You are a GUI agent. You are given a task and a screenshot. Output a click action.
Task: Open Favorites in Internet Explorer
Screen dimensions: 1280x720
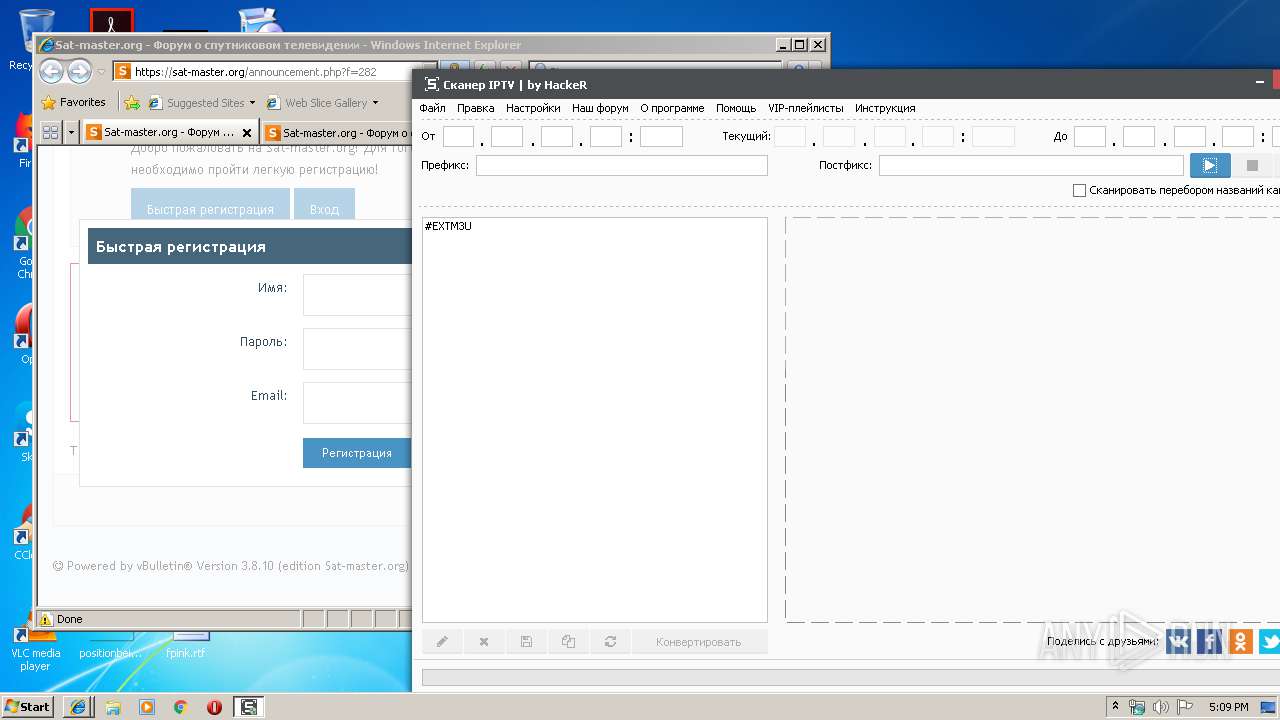tap(73, 102)
